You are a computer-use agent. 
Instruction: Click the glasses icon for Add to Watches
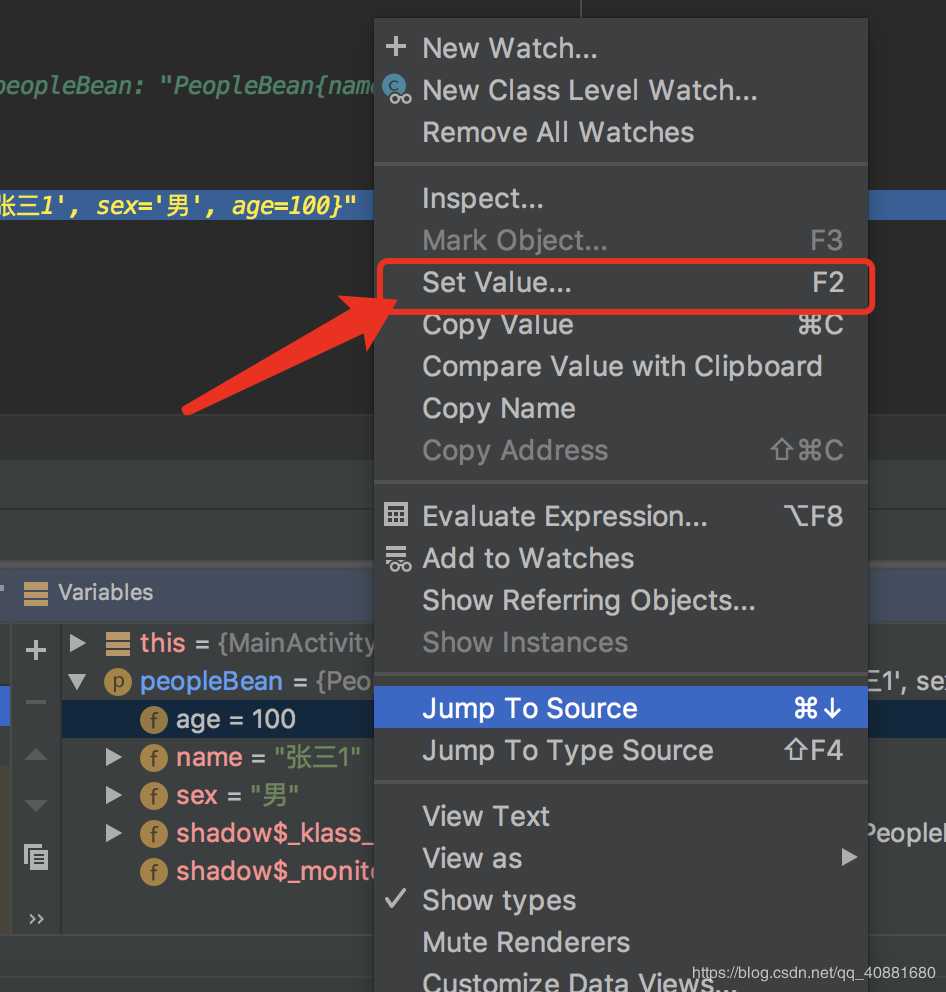[x=398, y=559]
